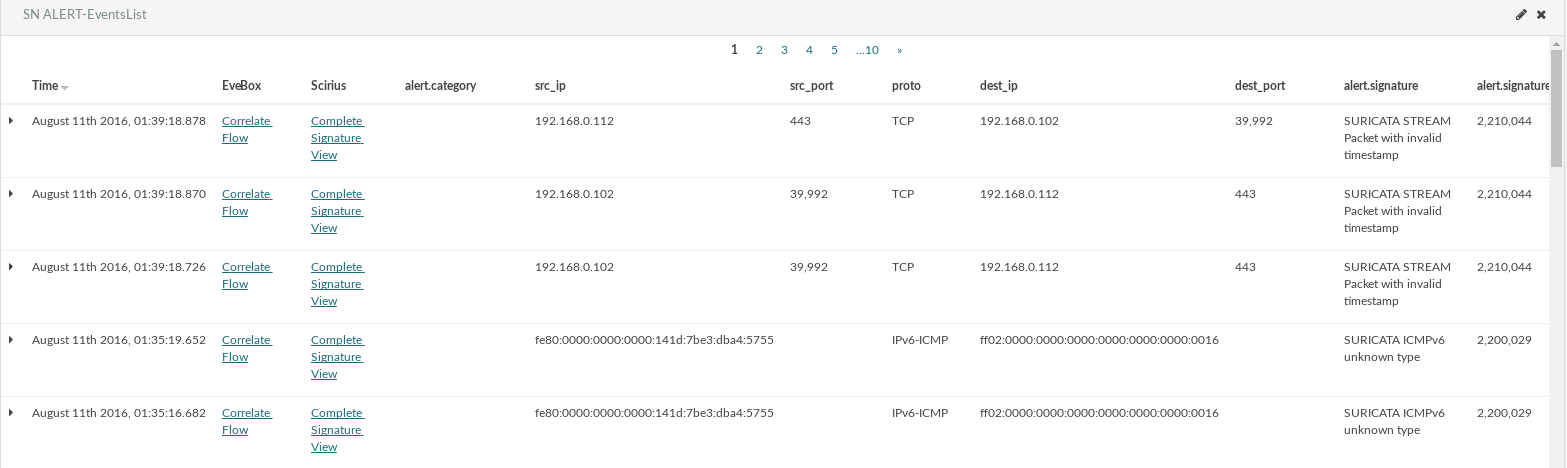Expand the 01:39:18.870 event row
This screenshot has width=1567, height=468.
[11, 194]
